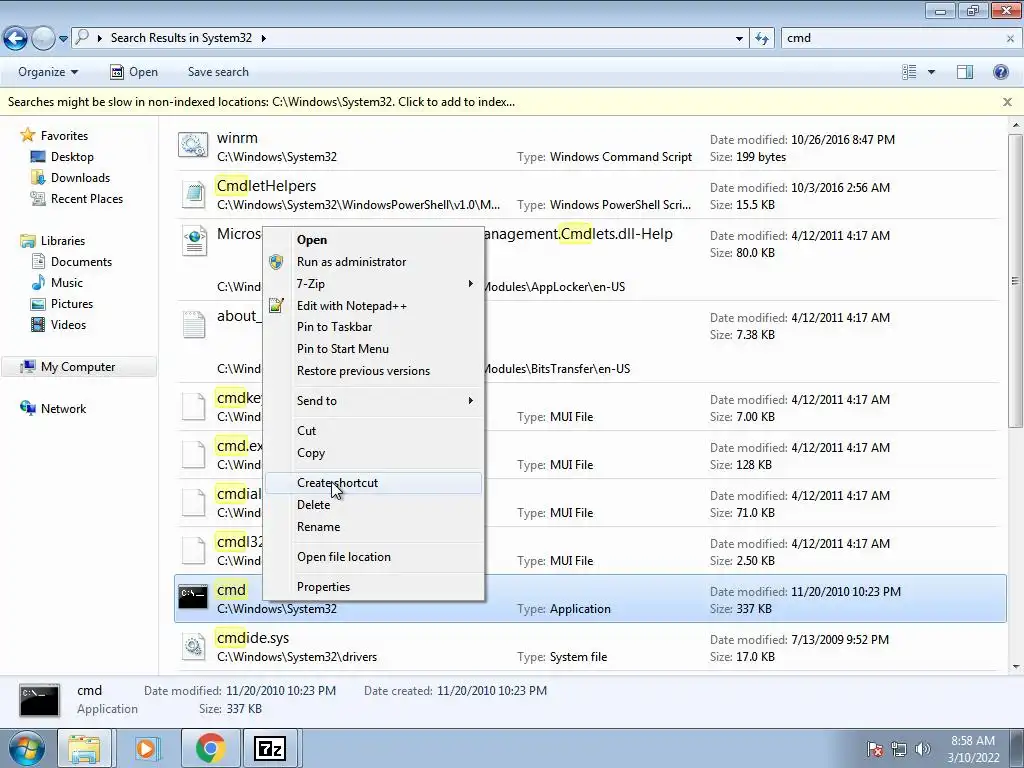Click the vertical scrollbar thumb

pyautogui.click(x=1015, y=281)
